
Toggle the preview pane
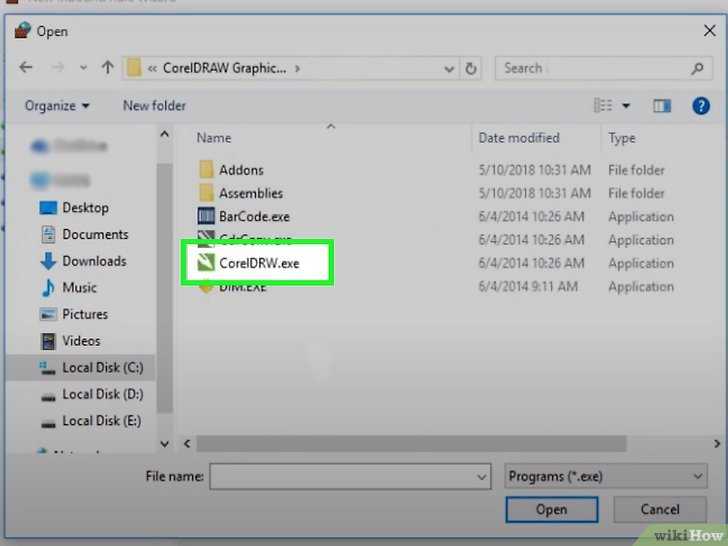[x=662, y=106]
